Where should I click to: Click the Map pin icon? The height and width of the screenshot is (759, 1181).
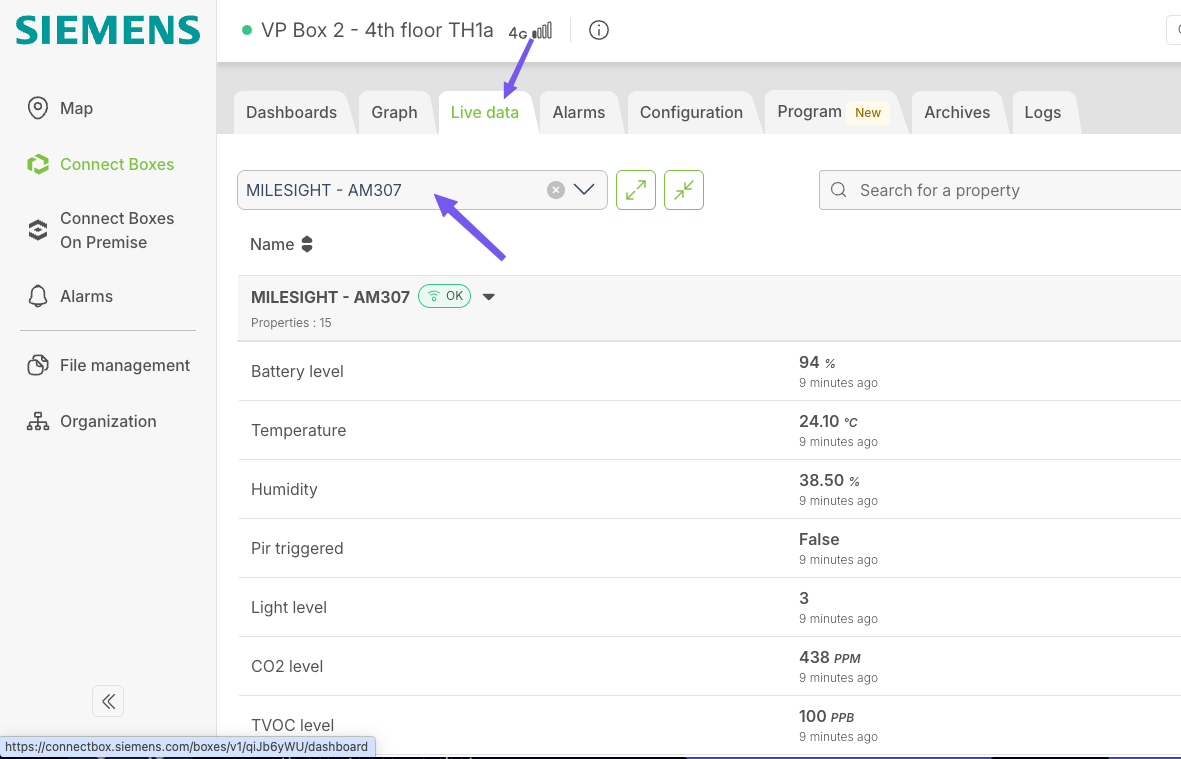point(38,108)
